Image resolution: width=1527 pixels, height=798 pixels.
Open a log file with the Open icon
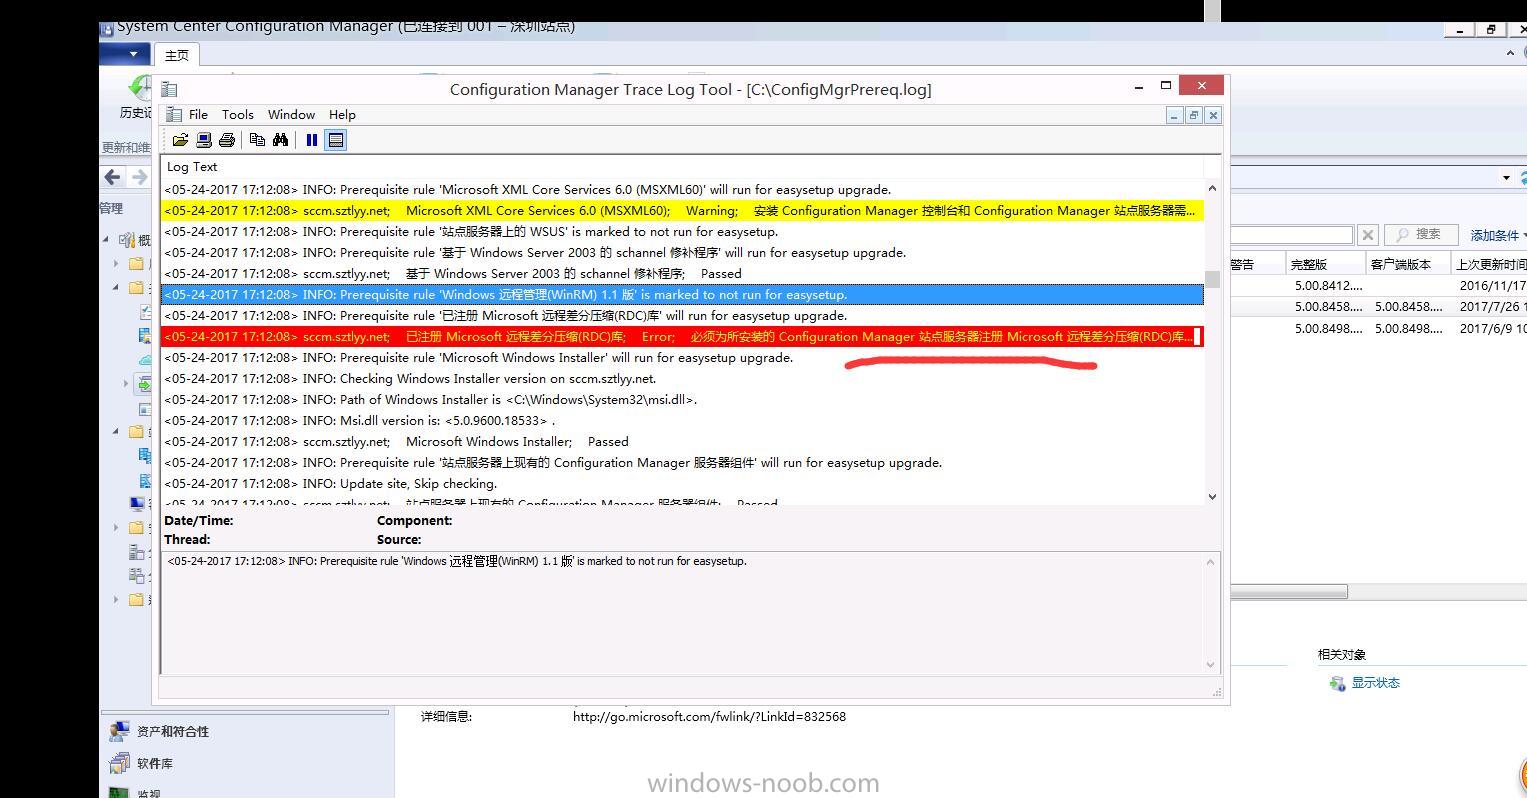click(180, 140)
